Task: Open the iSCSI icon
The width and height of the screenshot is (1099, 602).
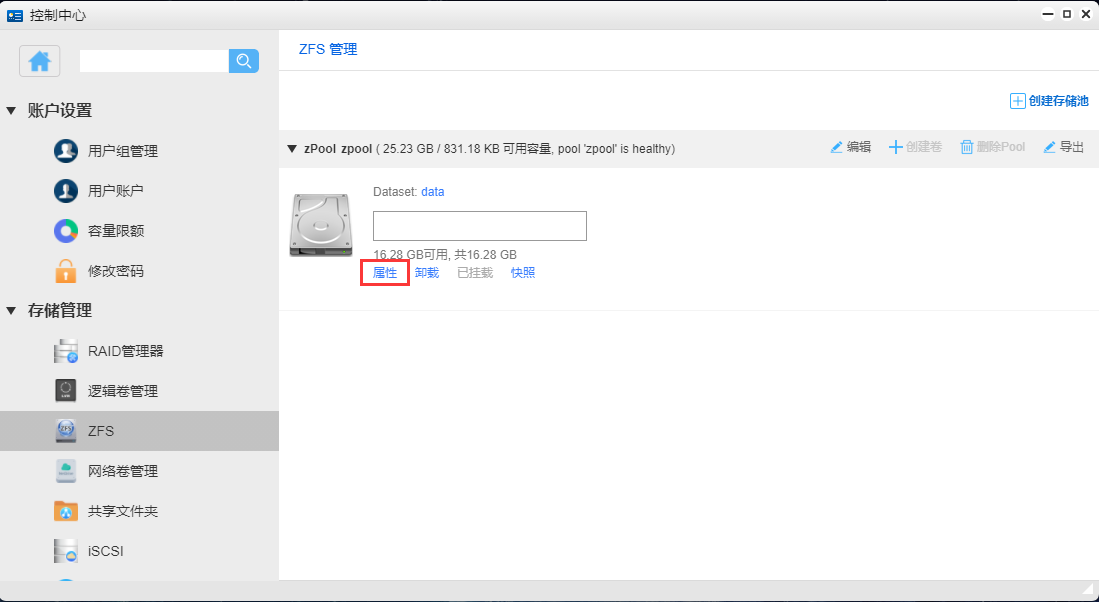Action: coord(66,551)
